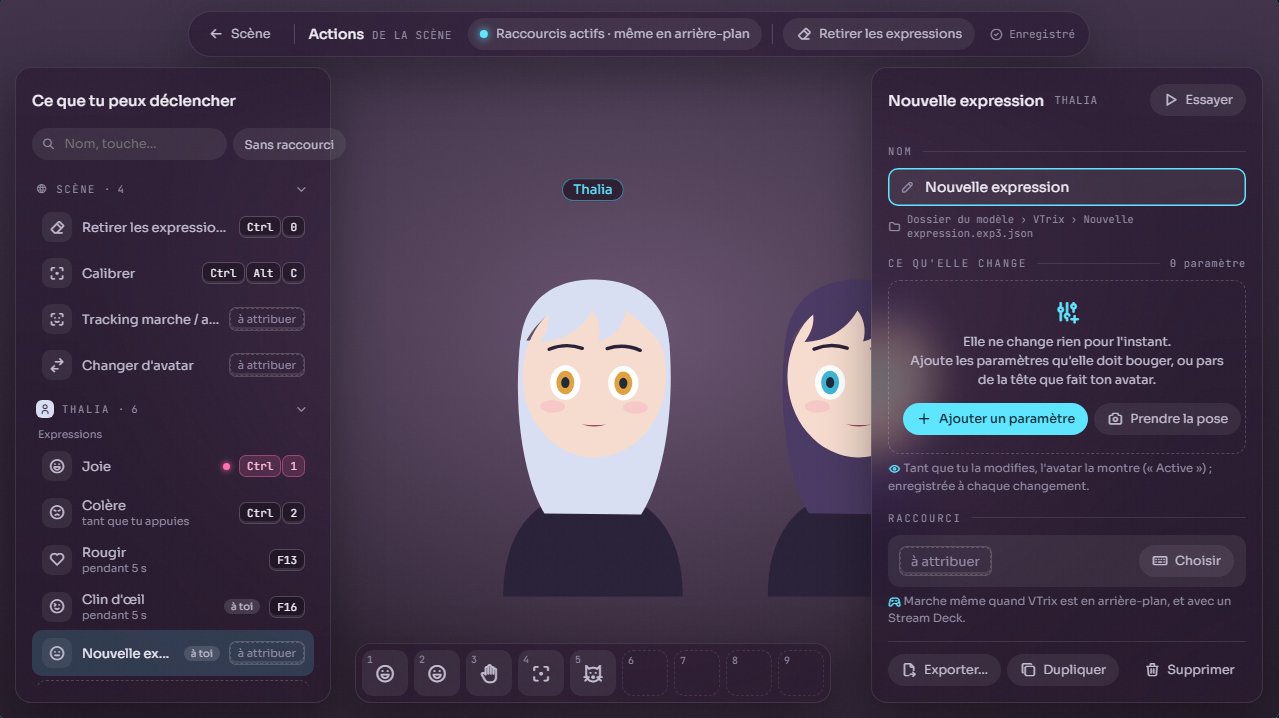The width and height of the screenshot is (1279, 718).
Task: Click the F13 shortcut badge of Rougir
Action: [287, 560]
